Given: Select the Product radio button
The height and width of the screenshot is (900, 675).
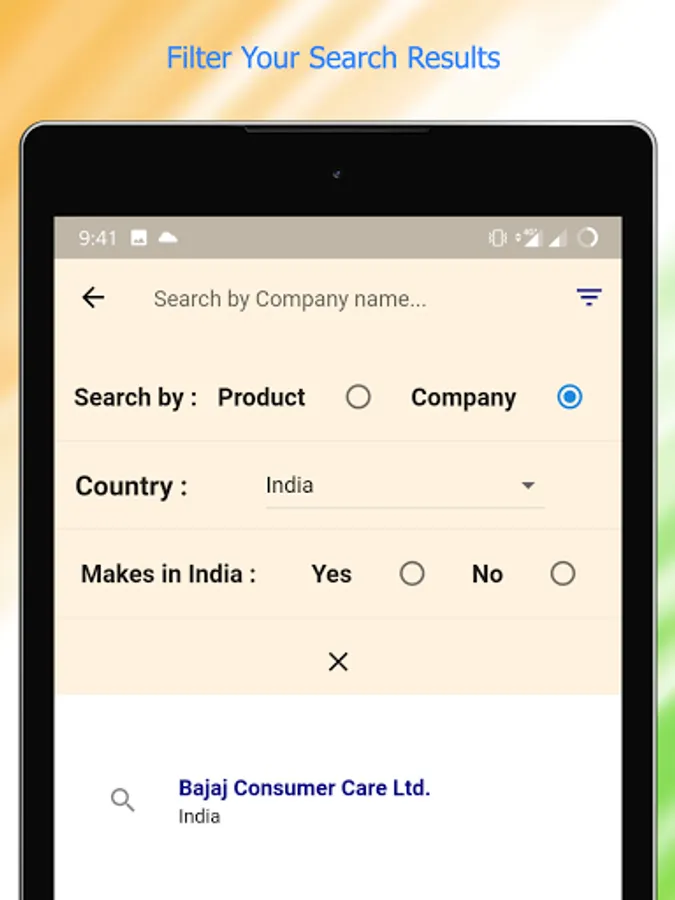Looking at the screenshot, I should [358, 397].
